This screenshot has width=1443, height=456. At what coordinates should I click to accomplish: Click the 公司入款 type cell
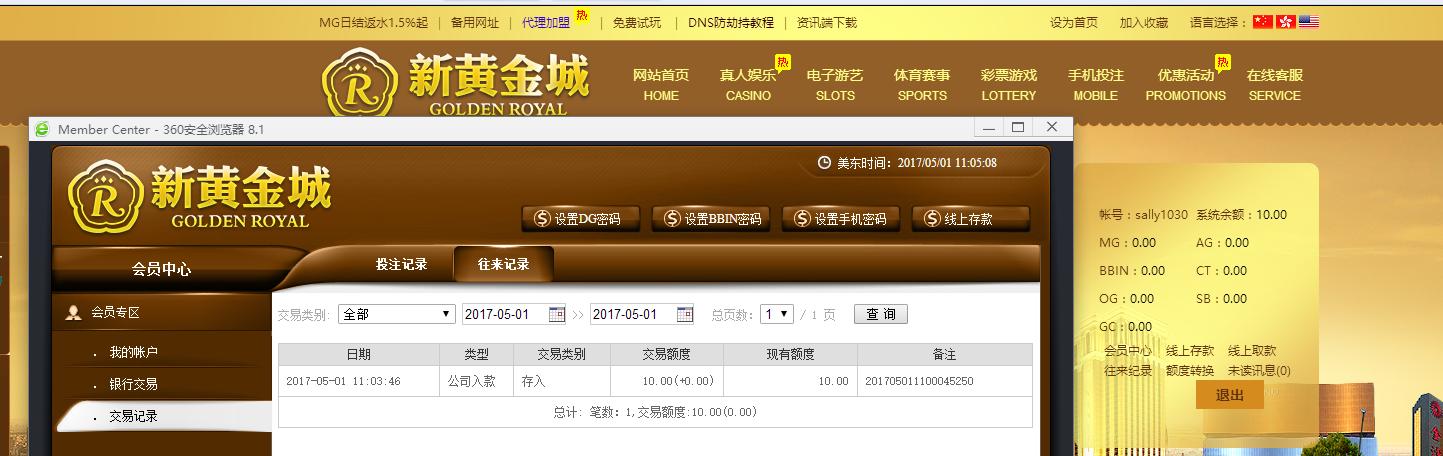[x=476, y=382]
